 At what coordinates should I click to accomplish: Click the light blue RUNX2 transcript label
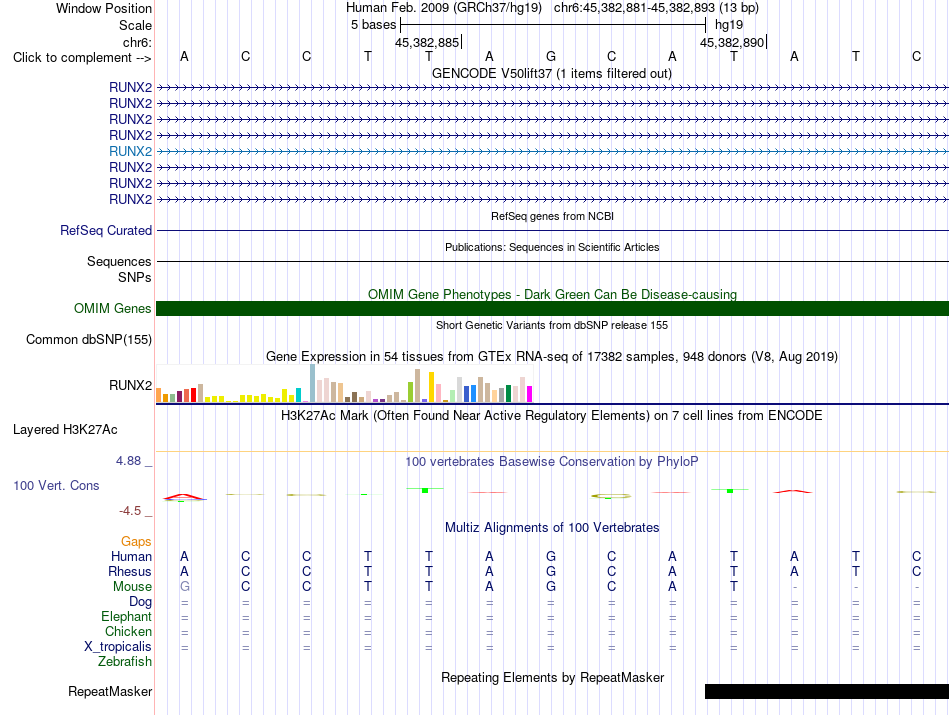click(x=130, y=151)
